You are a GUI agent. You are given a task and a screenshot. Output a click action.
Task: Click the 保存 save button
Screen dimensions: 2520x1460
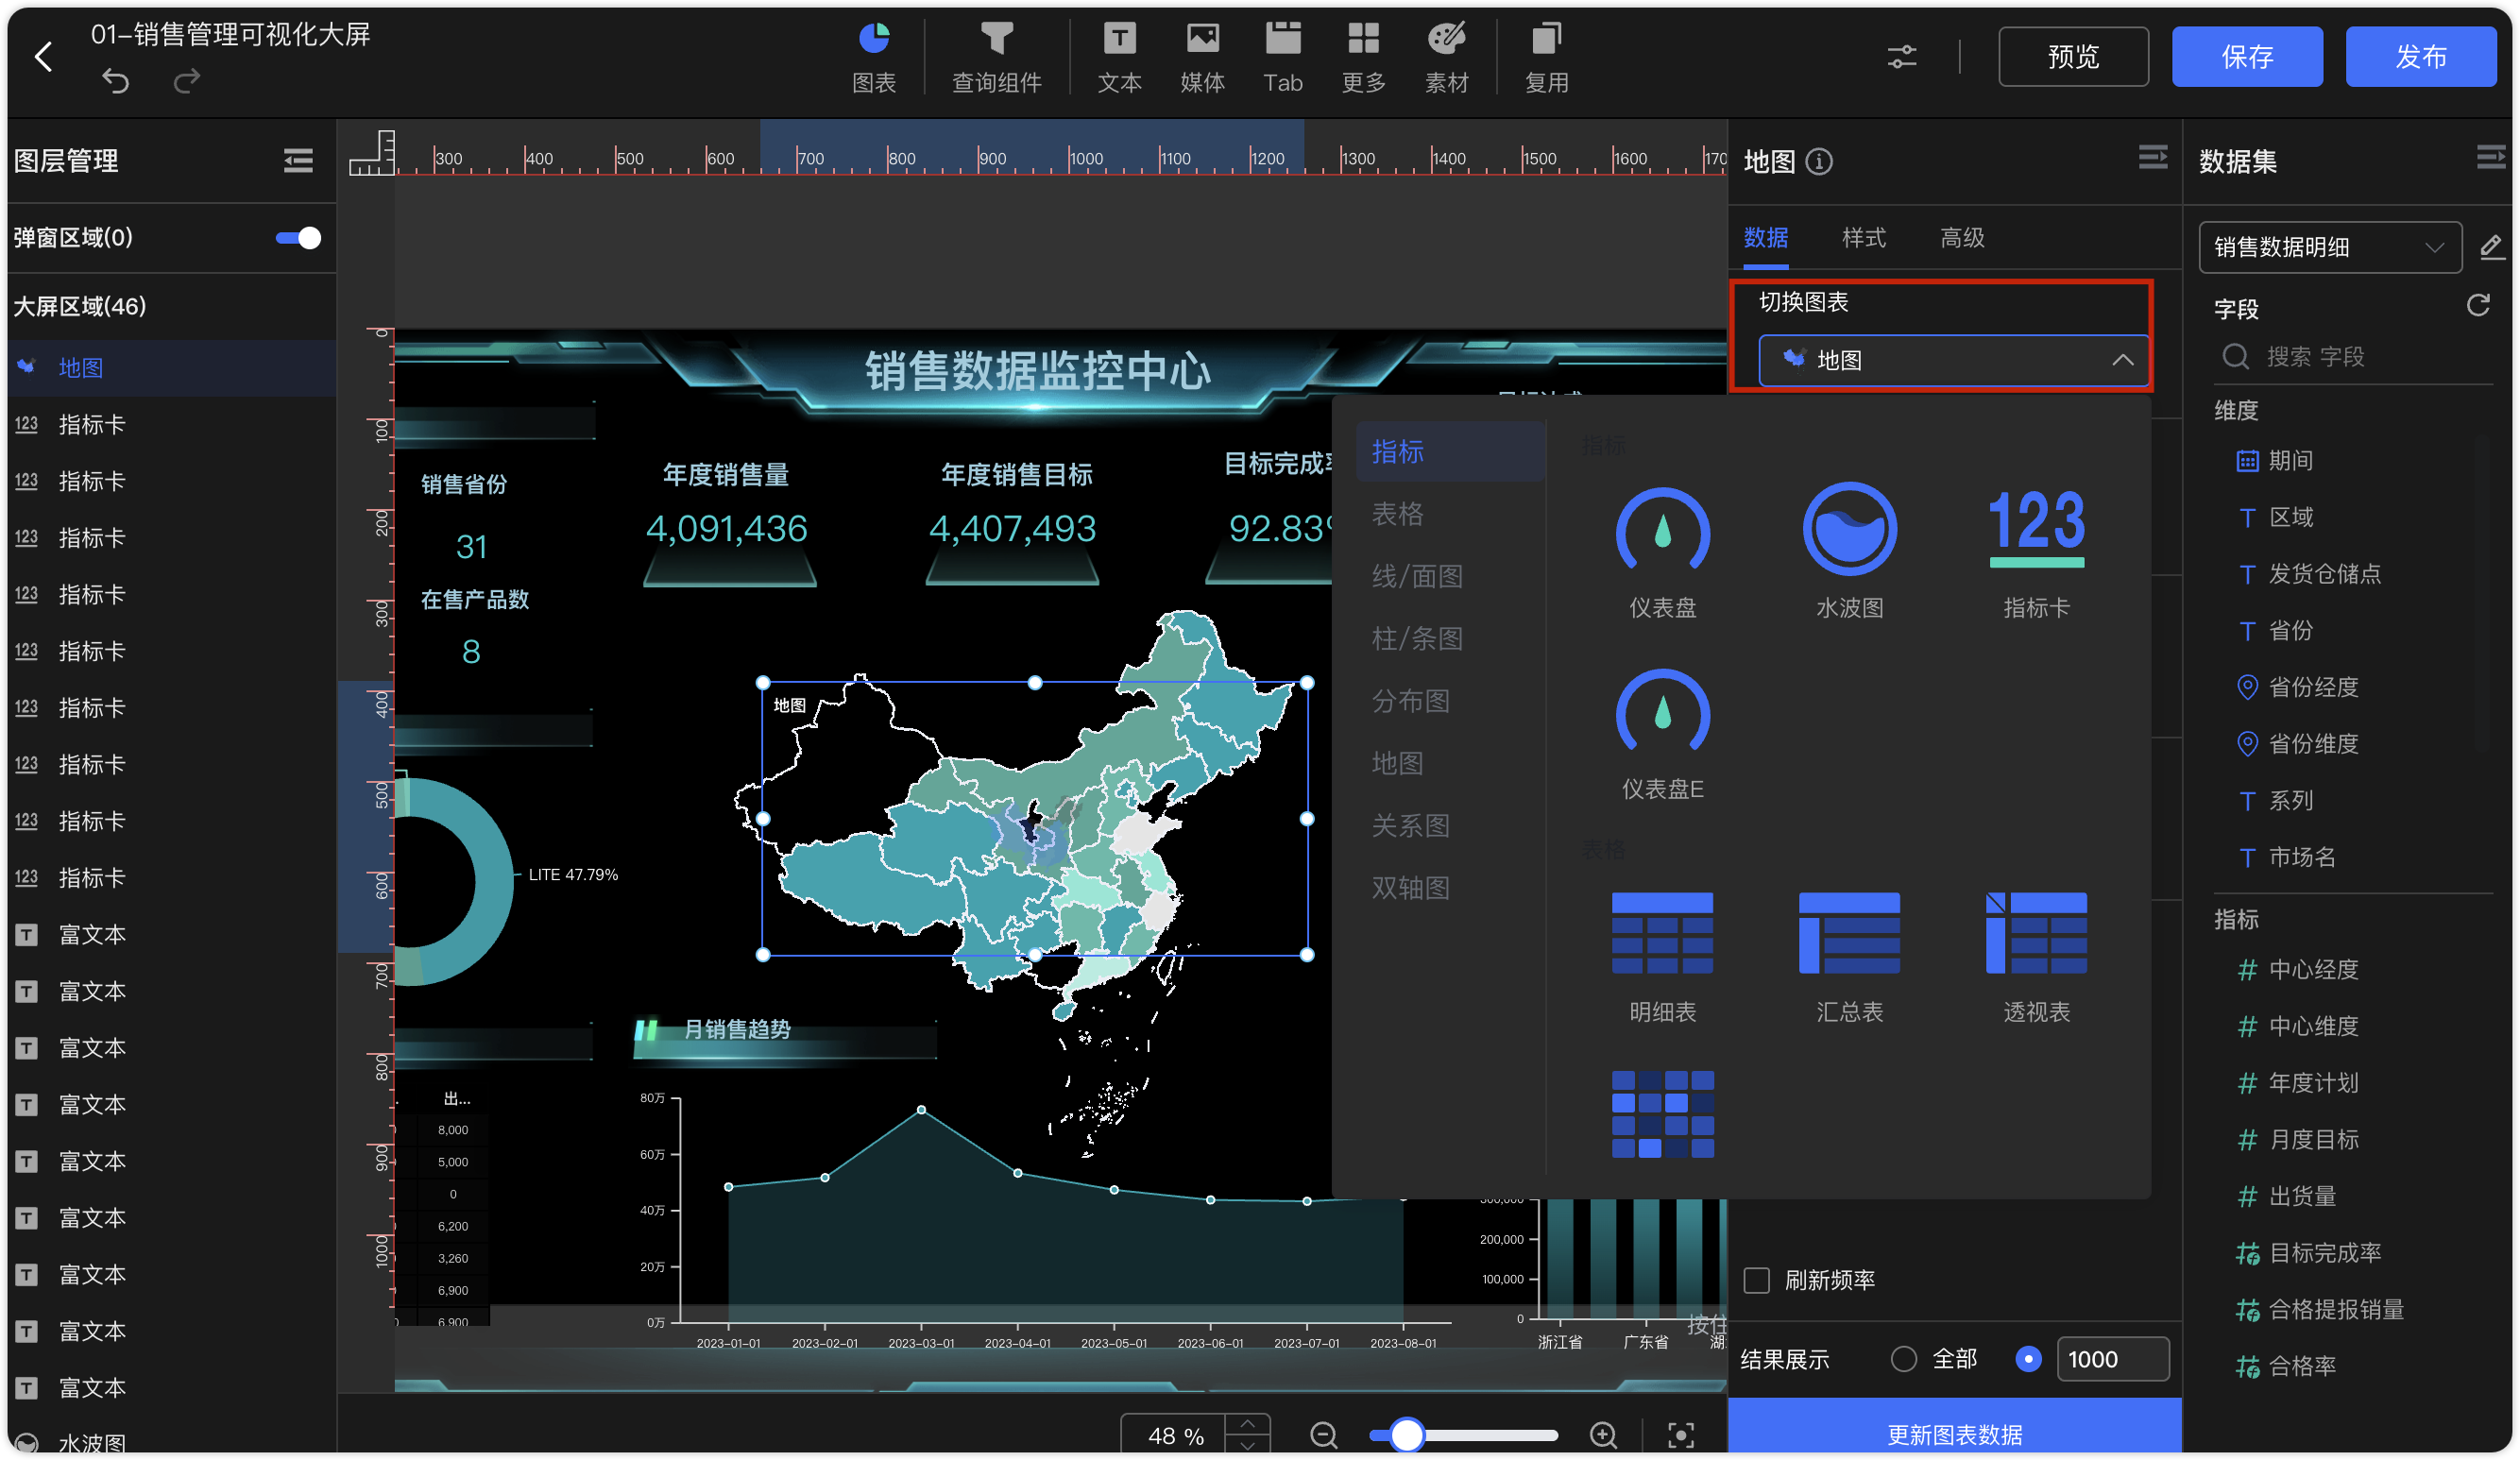point(2246,57)
